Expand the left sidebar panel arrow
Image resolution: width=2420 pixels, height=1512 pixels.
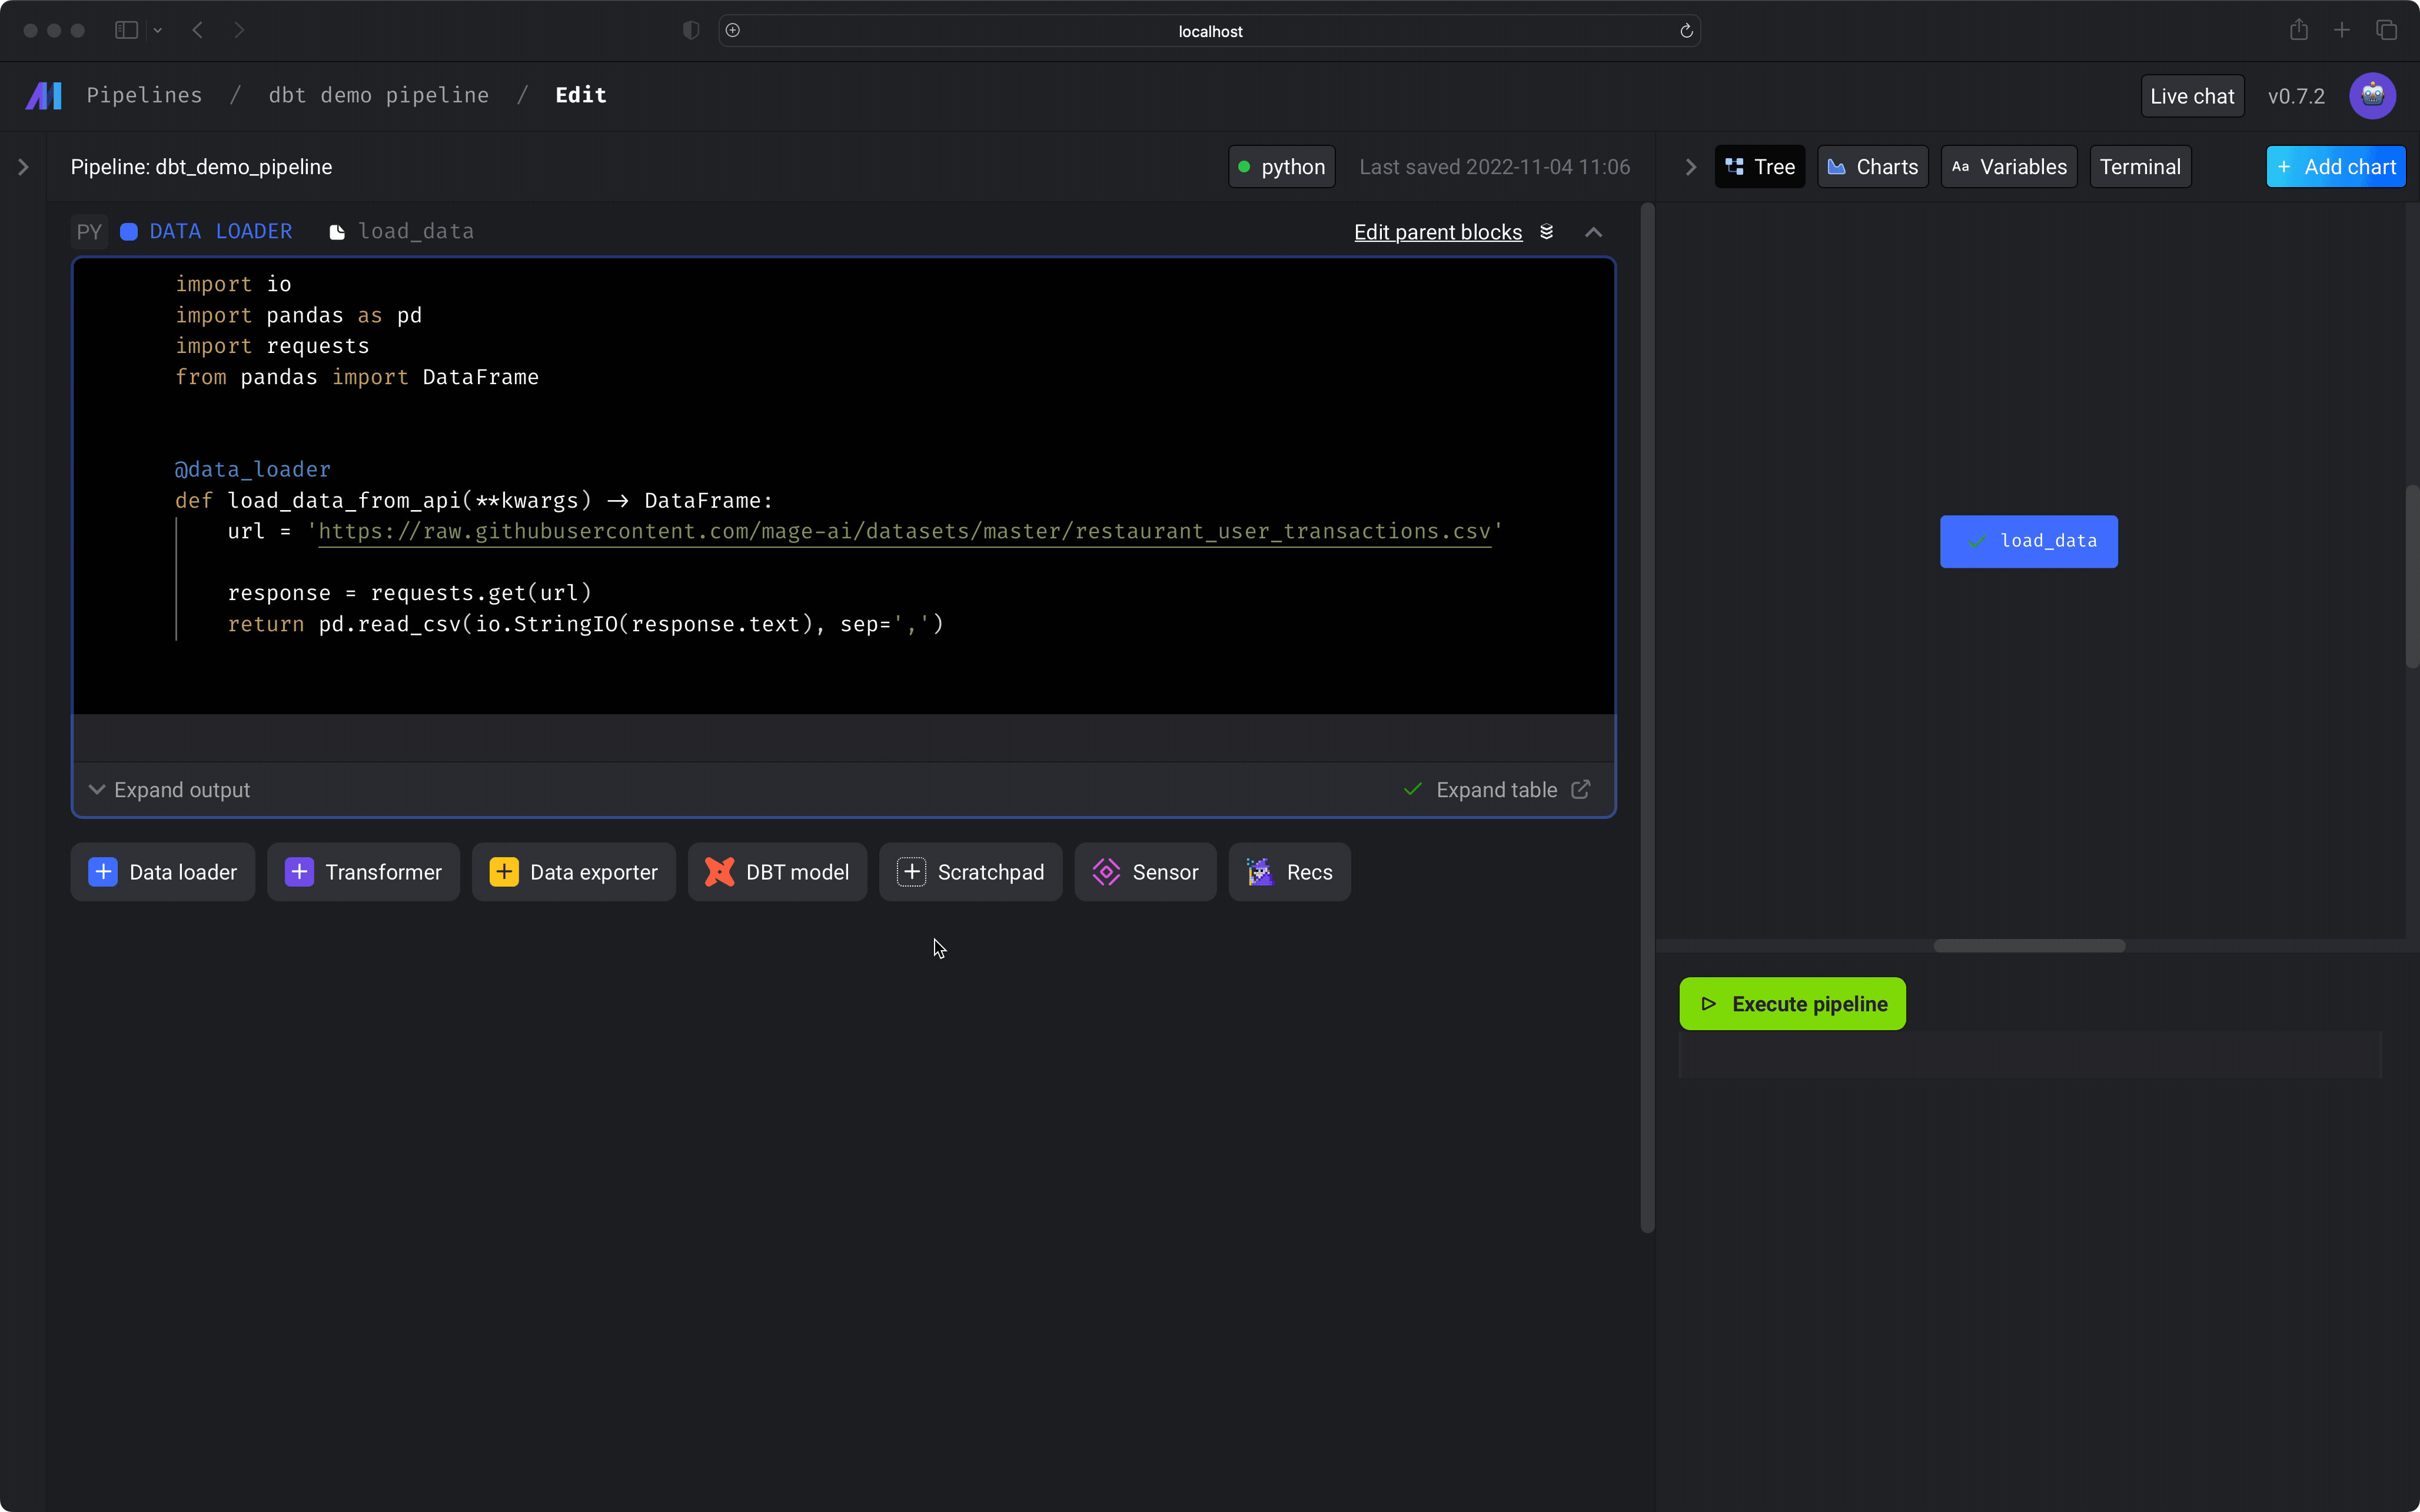23,167
